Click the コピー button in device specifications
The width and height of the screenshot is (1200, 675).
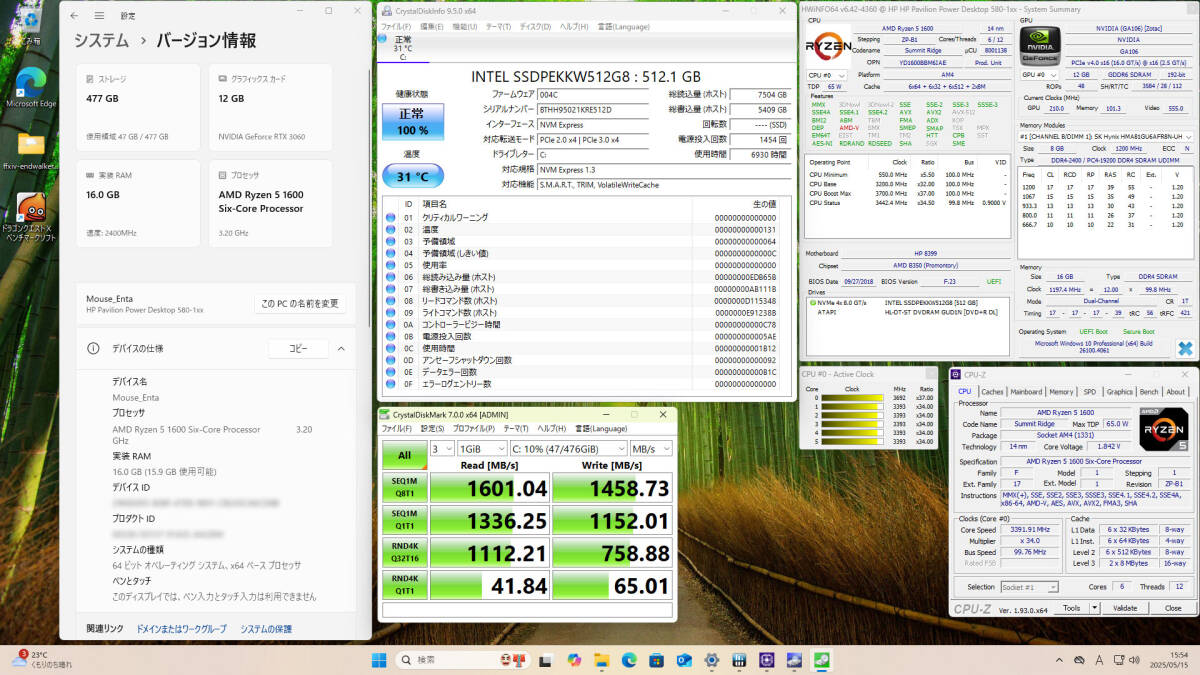(x=298, y=348)
